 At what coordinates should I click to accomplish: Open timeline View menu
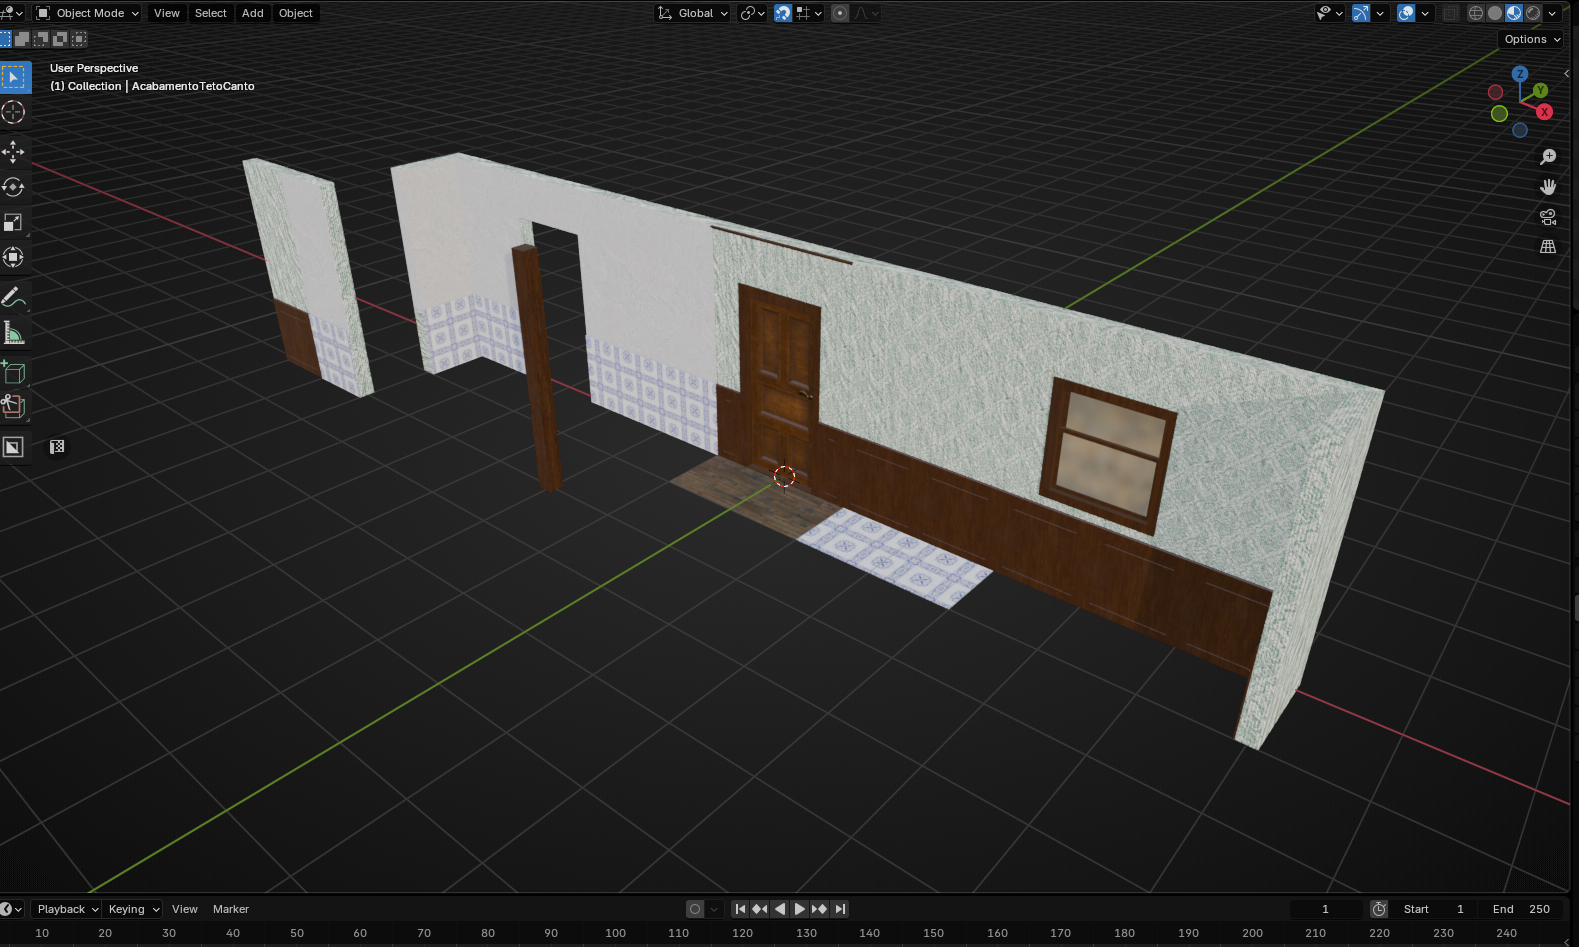point(185,909)
